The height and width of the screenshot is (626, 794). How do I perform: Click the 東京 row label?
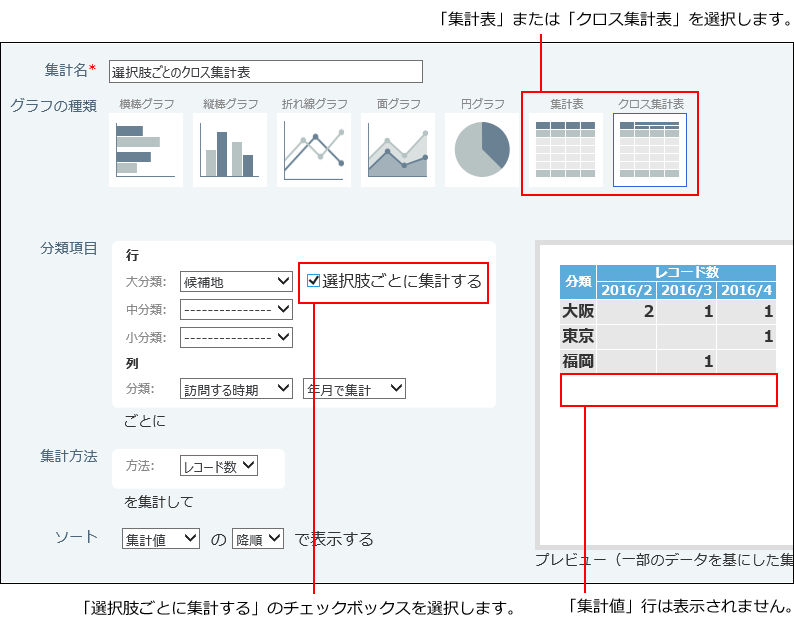578,336
